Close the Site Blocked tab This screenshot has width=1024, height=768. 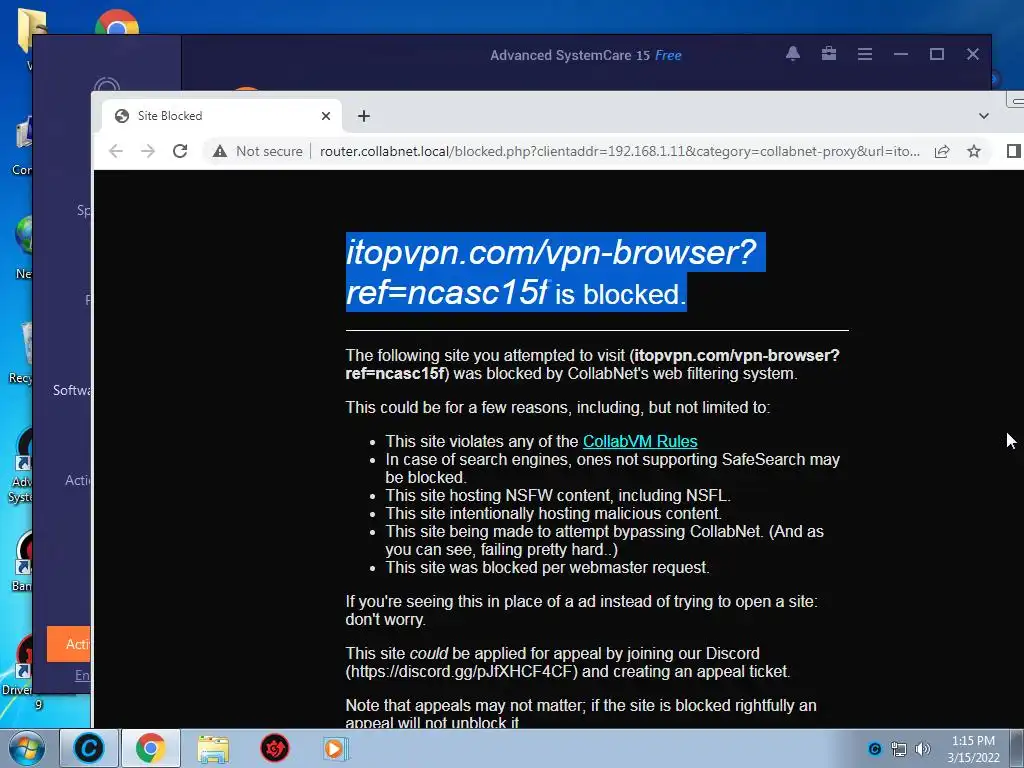click(x=326, y=116)
